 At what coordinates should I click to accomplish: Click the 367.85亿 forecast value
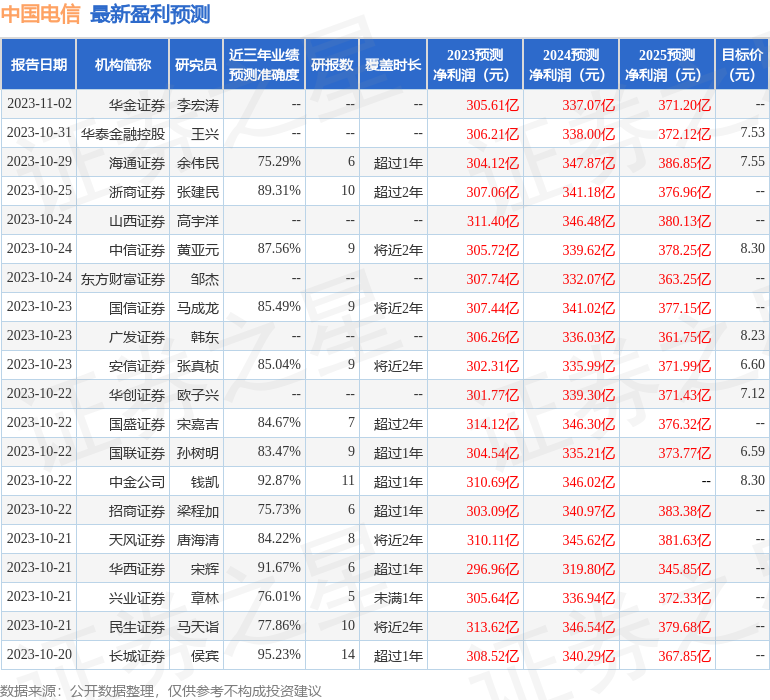685,656
